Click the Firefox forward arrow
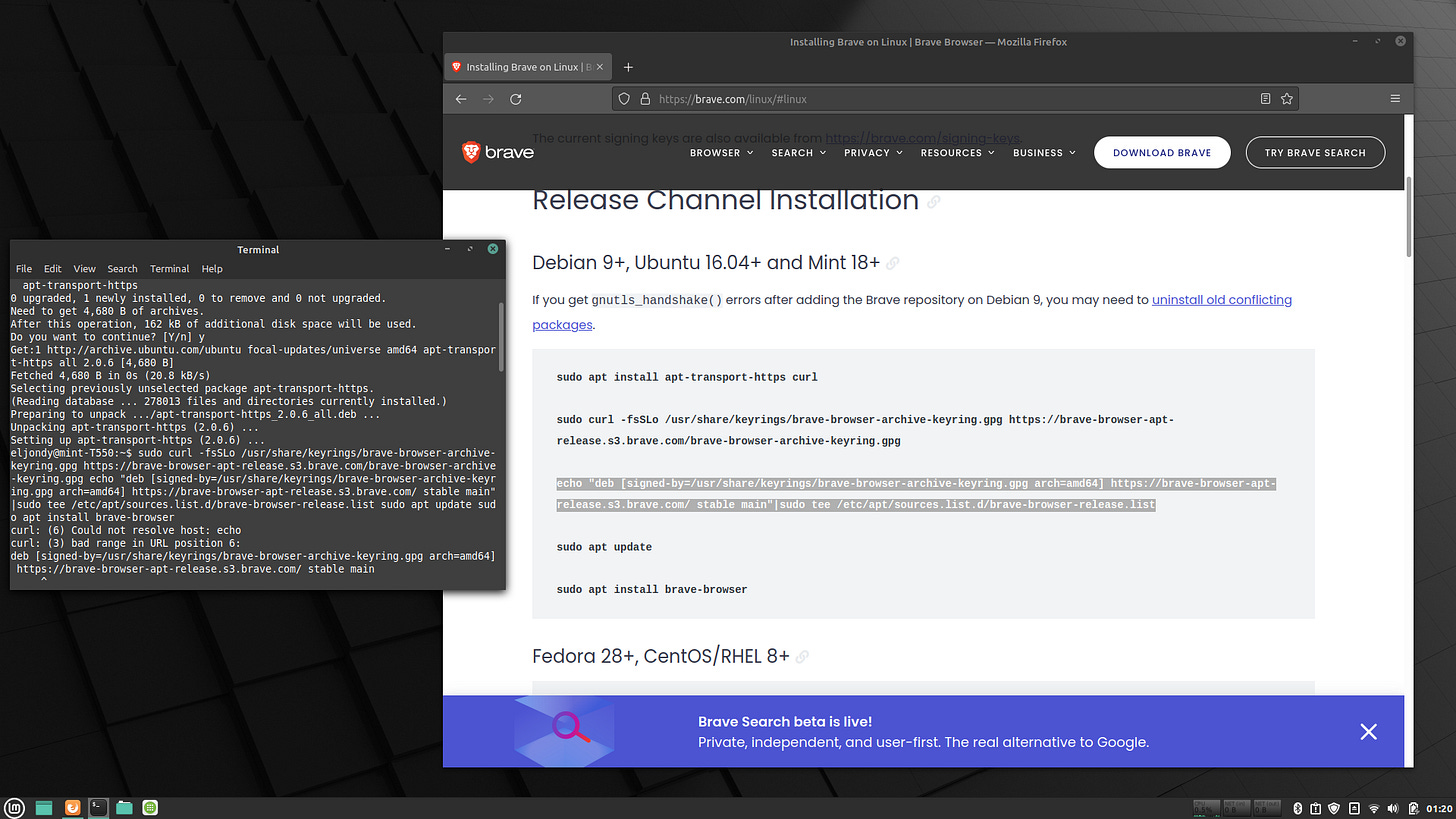1456x819 pixels. click(x=488, y=99)
